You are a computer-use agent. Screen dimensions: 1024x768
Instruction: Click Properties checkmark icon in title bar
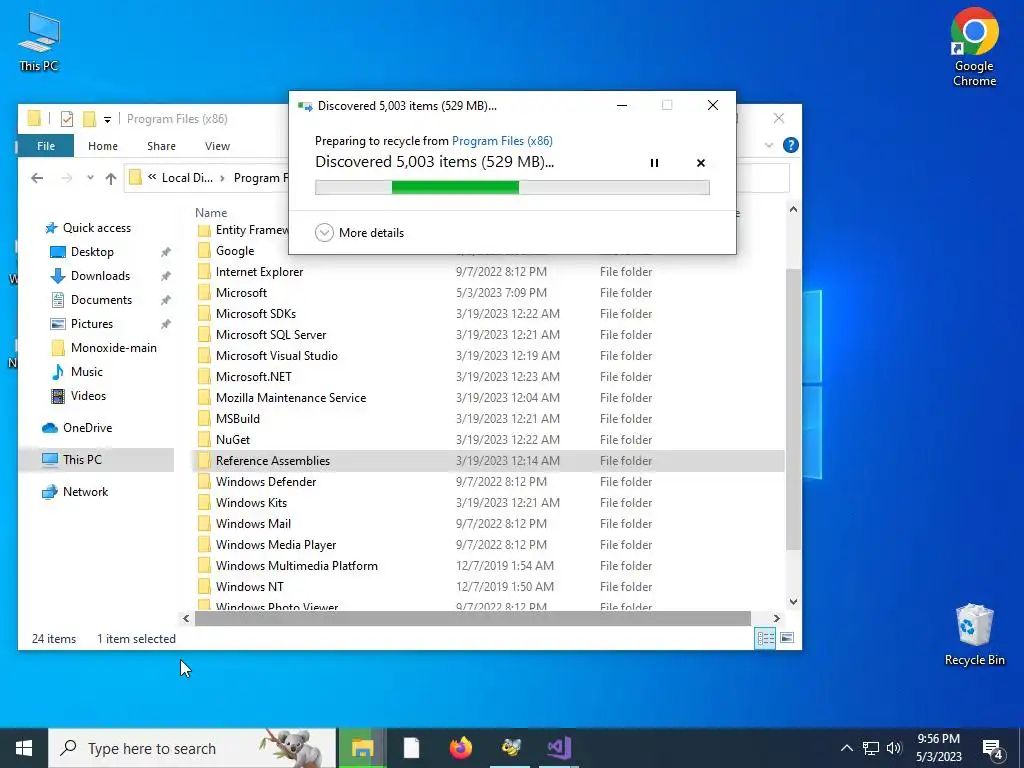coord(67,119)
